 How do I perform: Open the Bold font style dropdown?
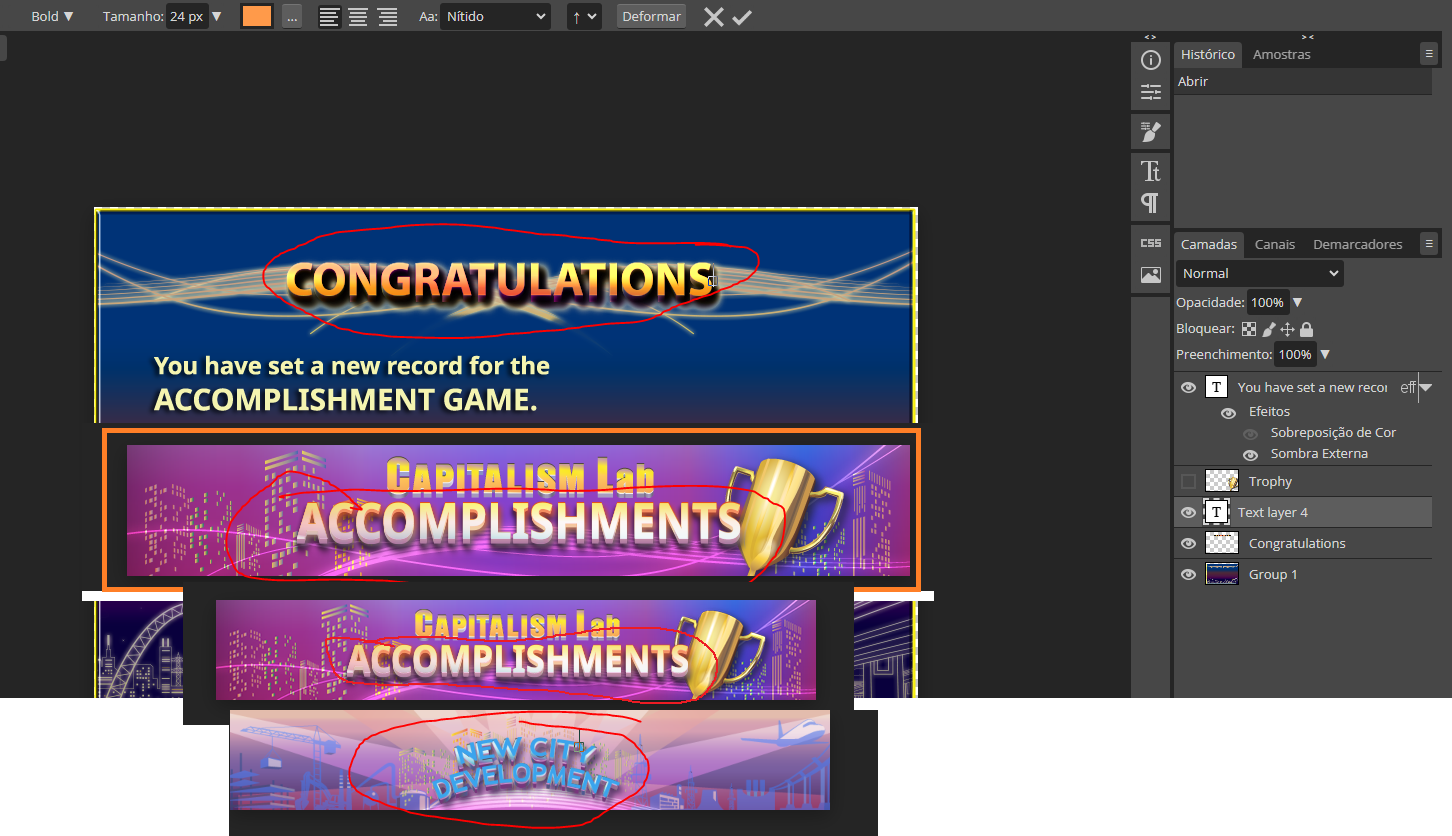52,17
